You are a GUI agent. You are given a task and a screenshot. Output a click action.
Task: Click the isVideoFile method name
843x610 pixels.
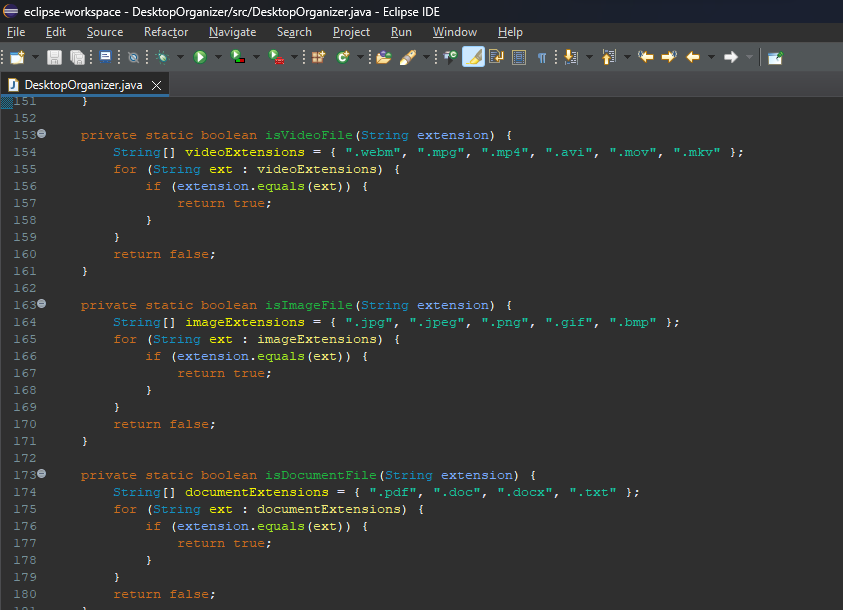tap(309, 135)
